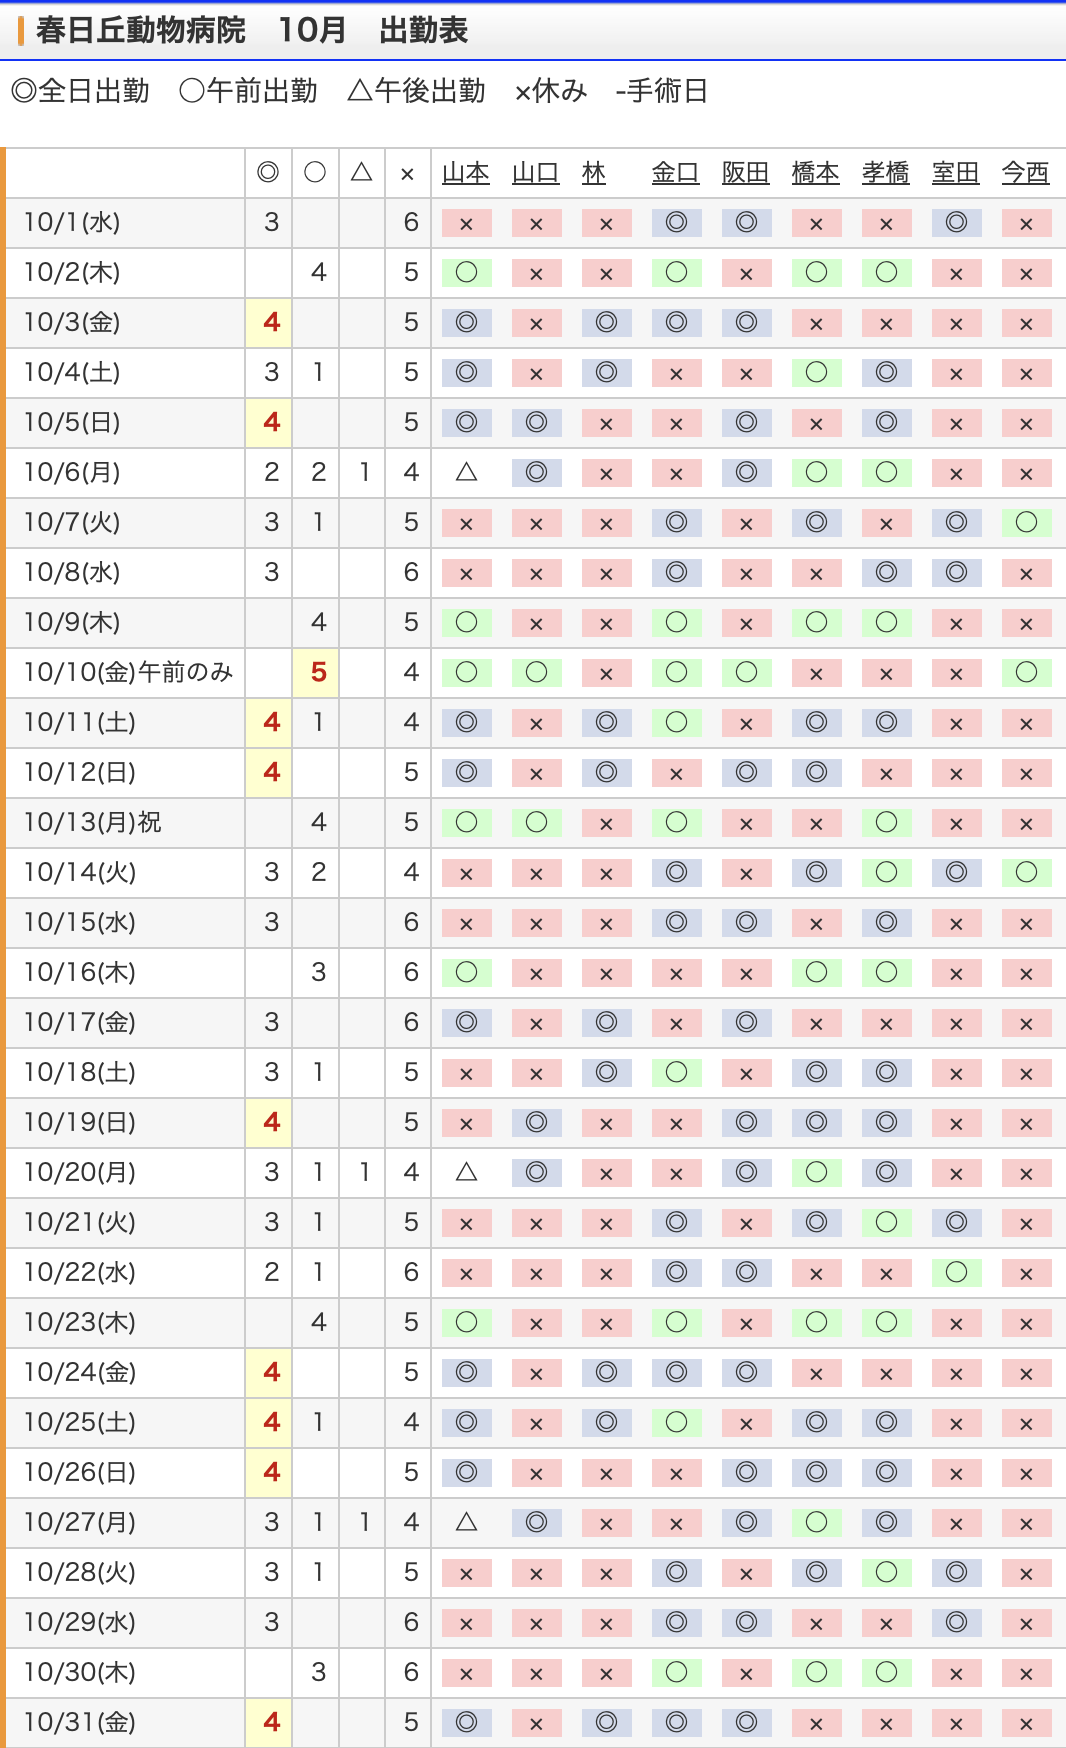Select 金口's ◎ mark on 10/1(水)
Image resolution: width=1066 pixels, height=1748 pixels.
point(676,222)
